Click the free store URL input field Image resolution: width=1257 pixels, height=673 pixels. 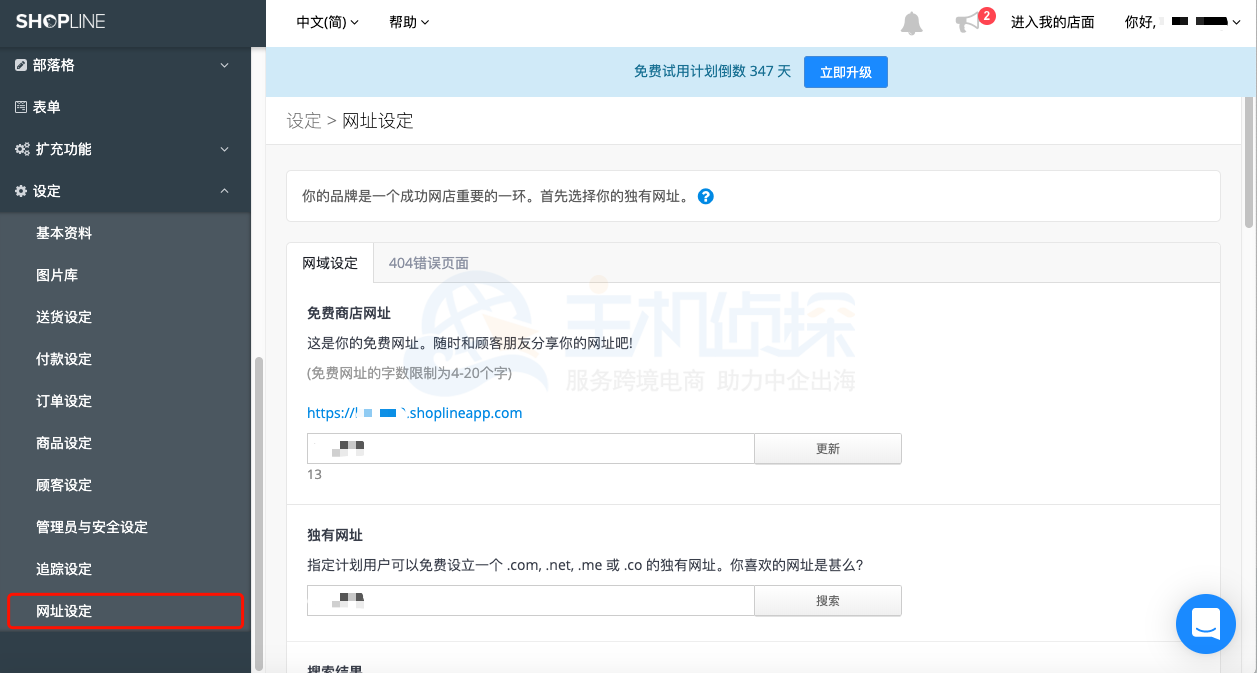click(530, 448)
